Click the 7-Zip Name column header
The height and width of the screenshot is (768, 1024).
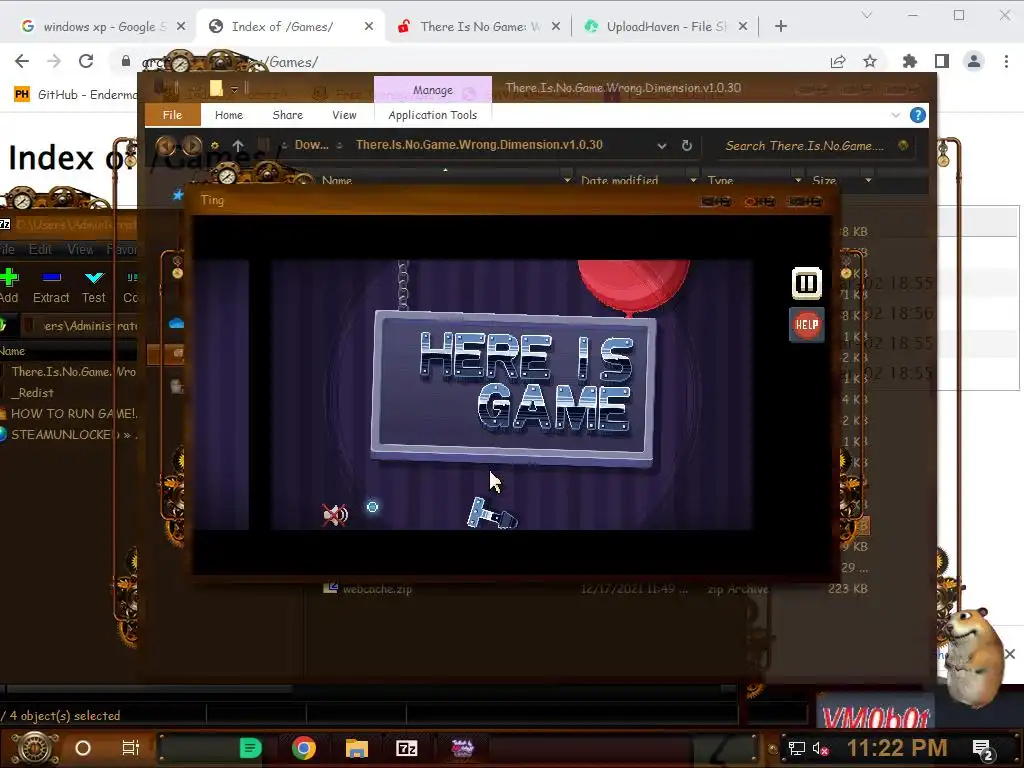click(13, 351)
